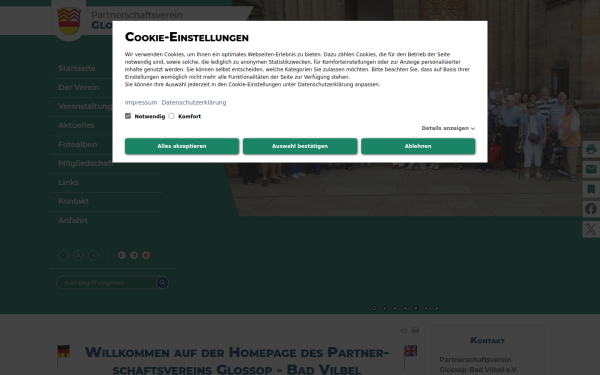
Task: Click the bookmark icon in side toolbar
Action: click(591, 189)
